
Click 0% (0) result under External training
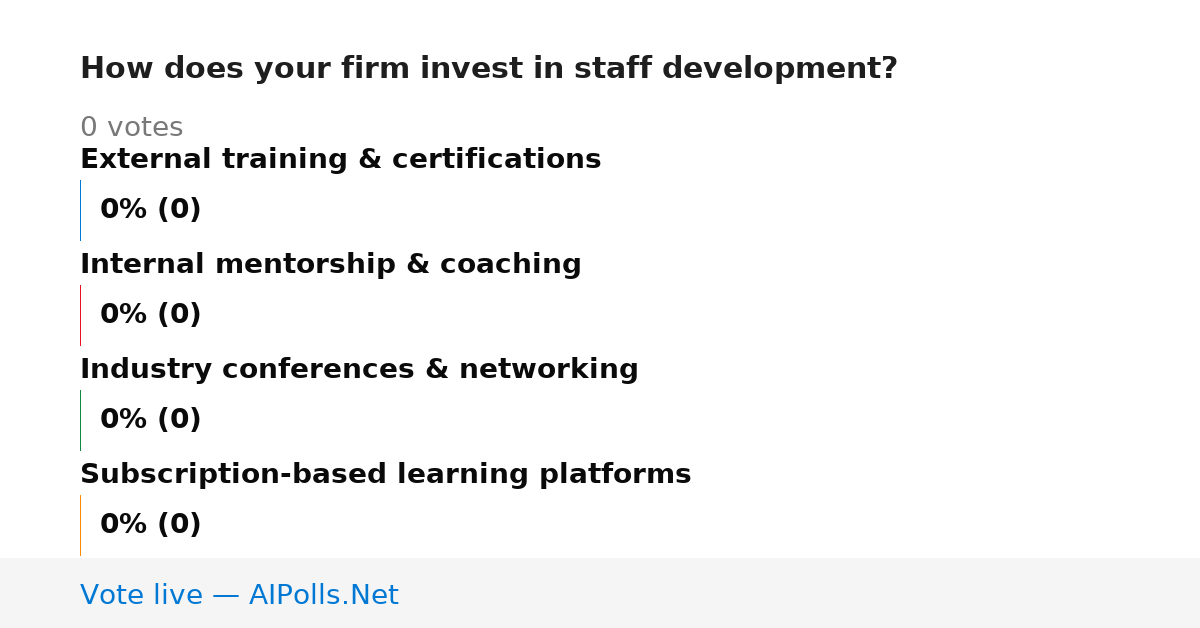coord(150,209)
